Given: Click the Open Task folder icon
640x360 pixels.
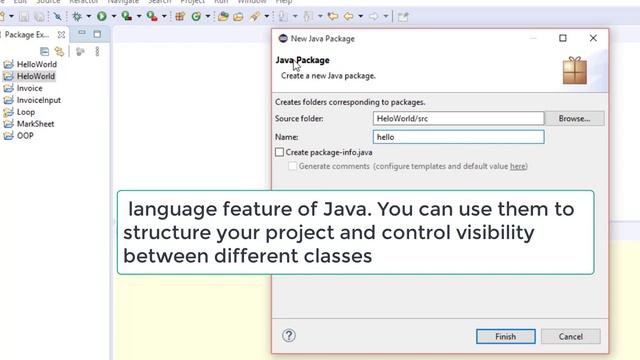Looking at the screenshot, I should 238,16.
